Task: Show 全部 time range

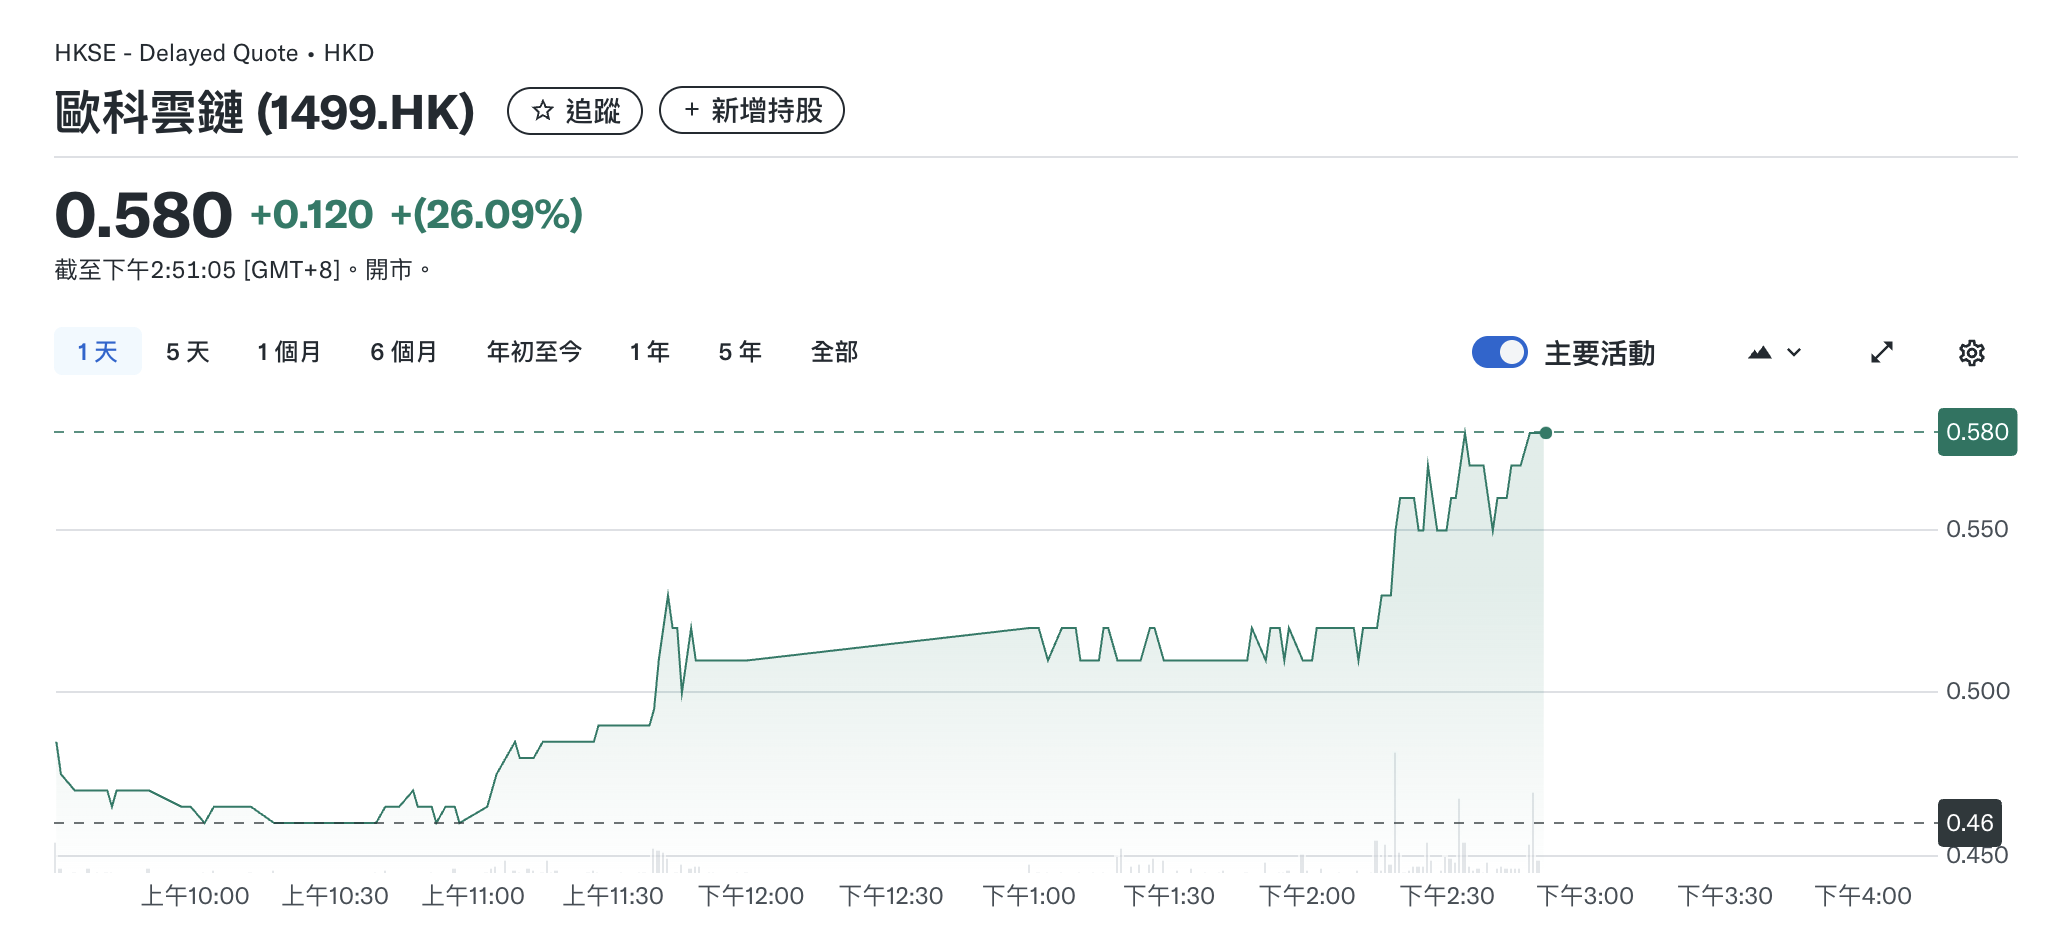Action: 834,351
